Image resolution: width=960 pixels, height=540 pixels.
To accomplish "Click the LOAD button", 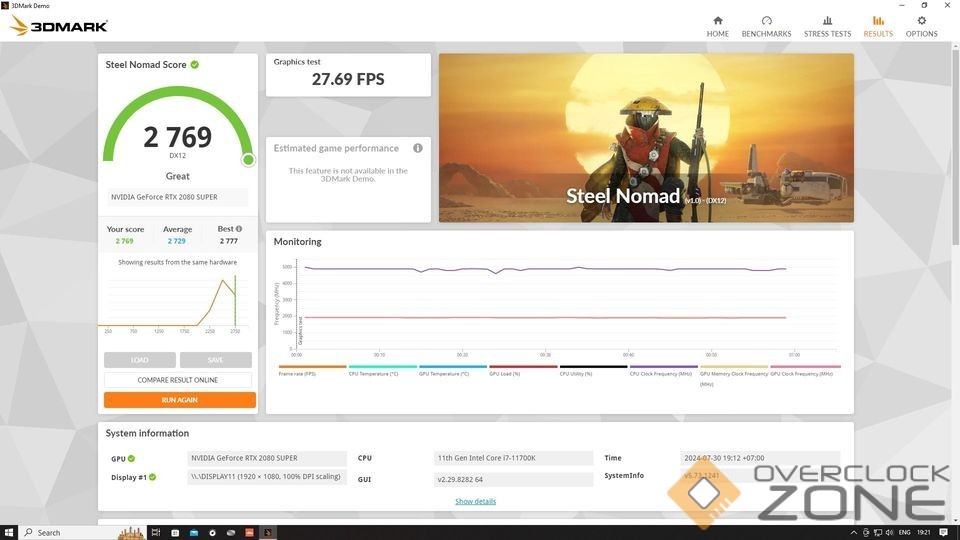I will click(140, 360).
